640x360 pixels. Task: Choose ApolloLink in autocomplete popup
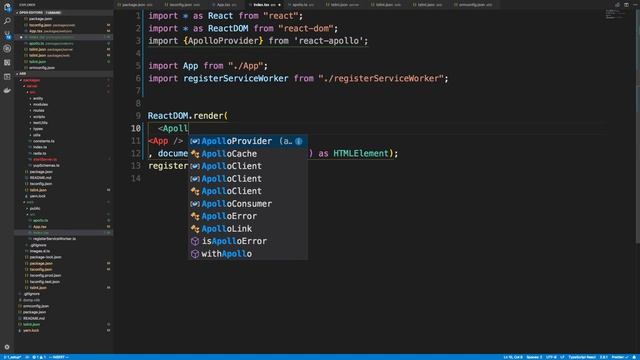[x=248, y=229]
